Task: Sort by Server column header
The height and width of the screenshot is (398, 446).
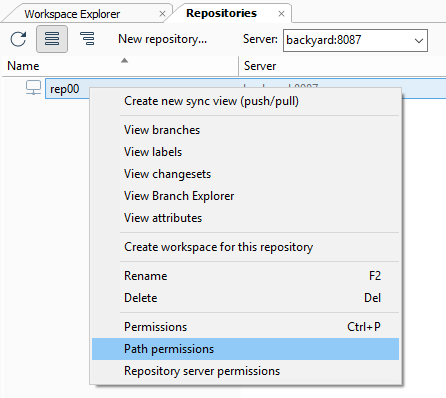Action: tap(260, 66)
